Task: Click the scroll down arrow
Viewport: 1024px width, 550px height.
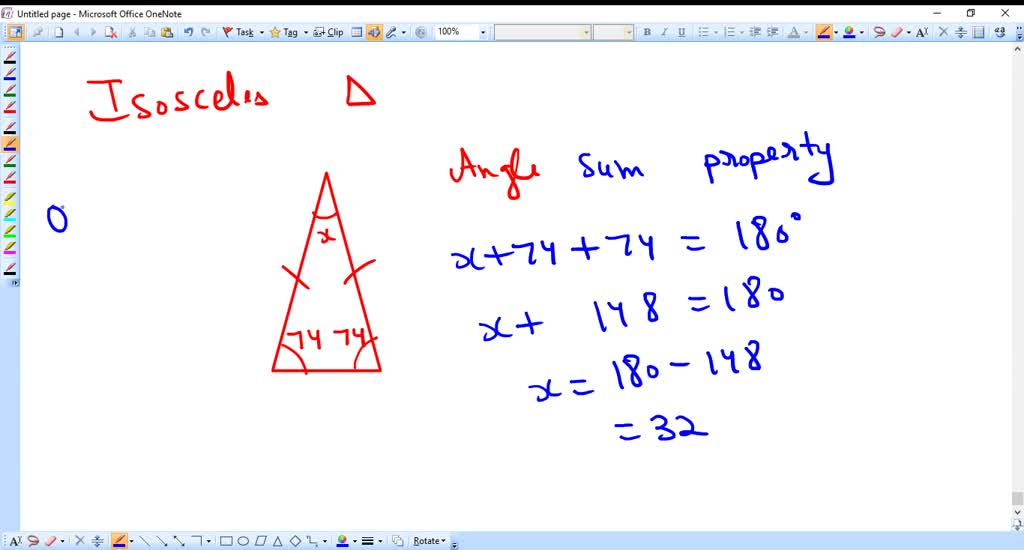Action: click(1017, 513)
